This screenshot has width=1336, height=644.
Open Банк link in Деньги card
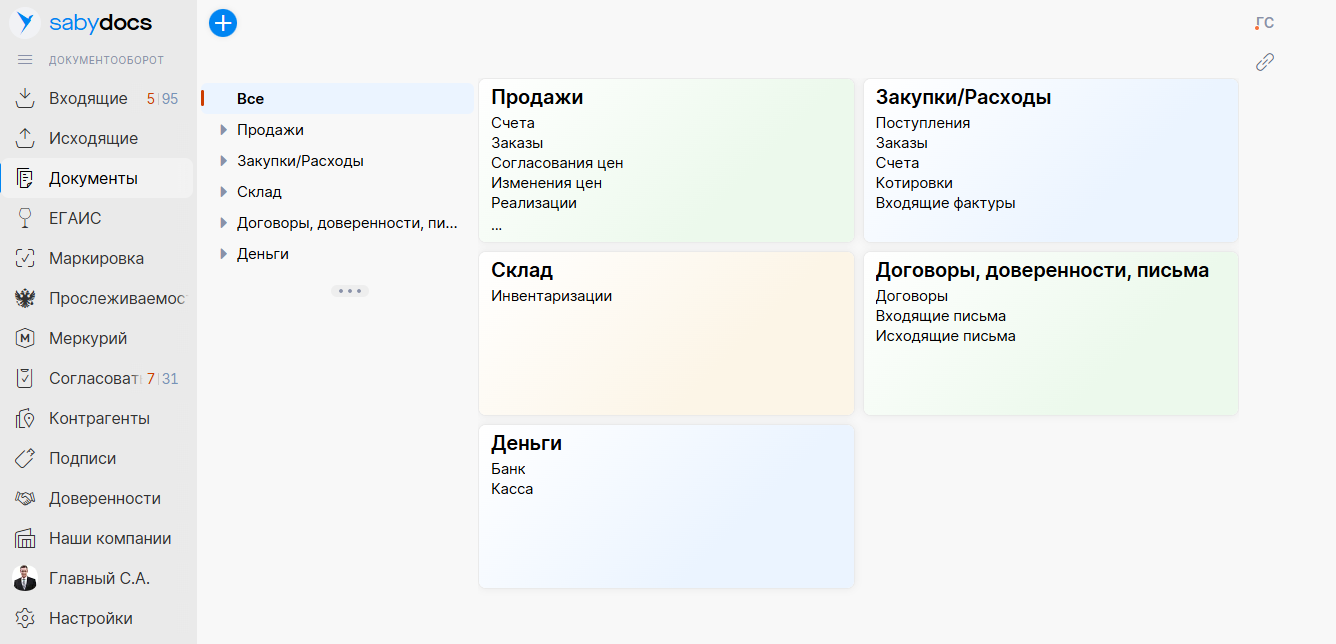coord(508,469)
